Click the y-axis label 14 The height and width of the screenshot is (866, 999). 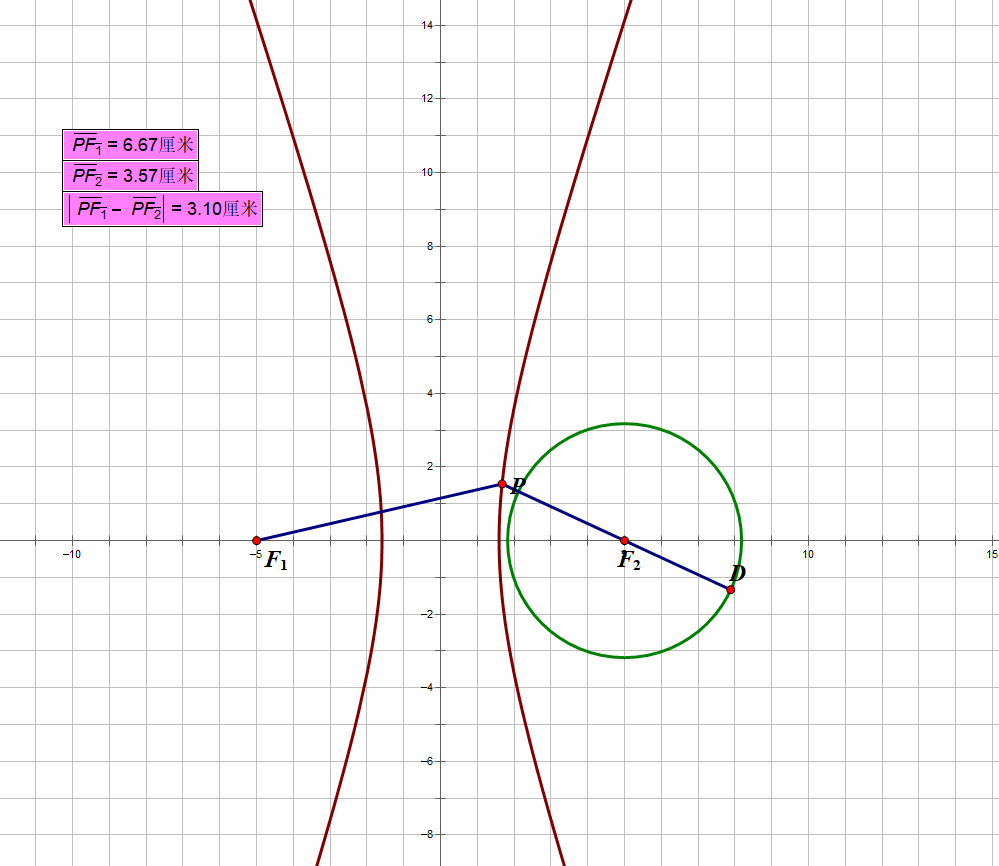pos(427,25)
